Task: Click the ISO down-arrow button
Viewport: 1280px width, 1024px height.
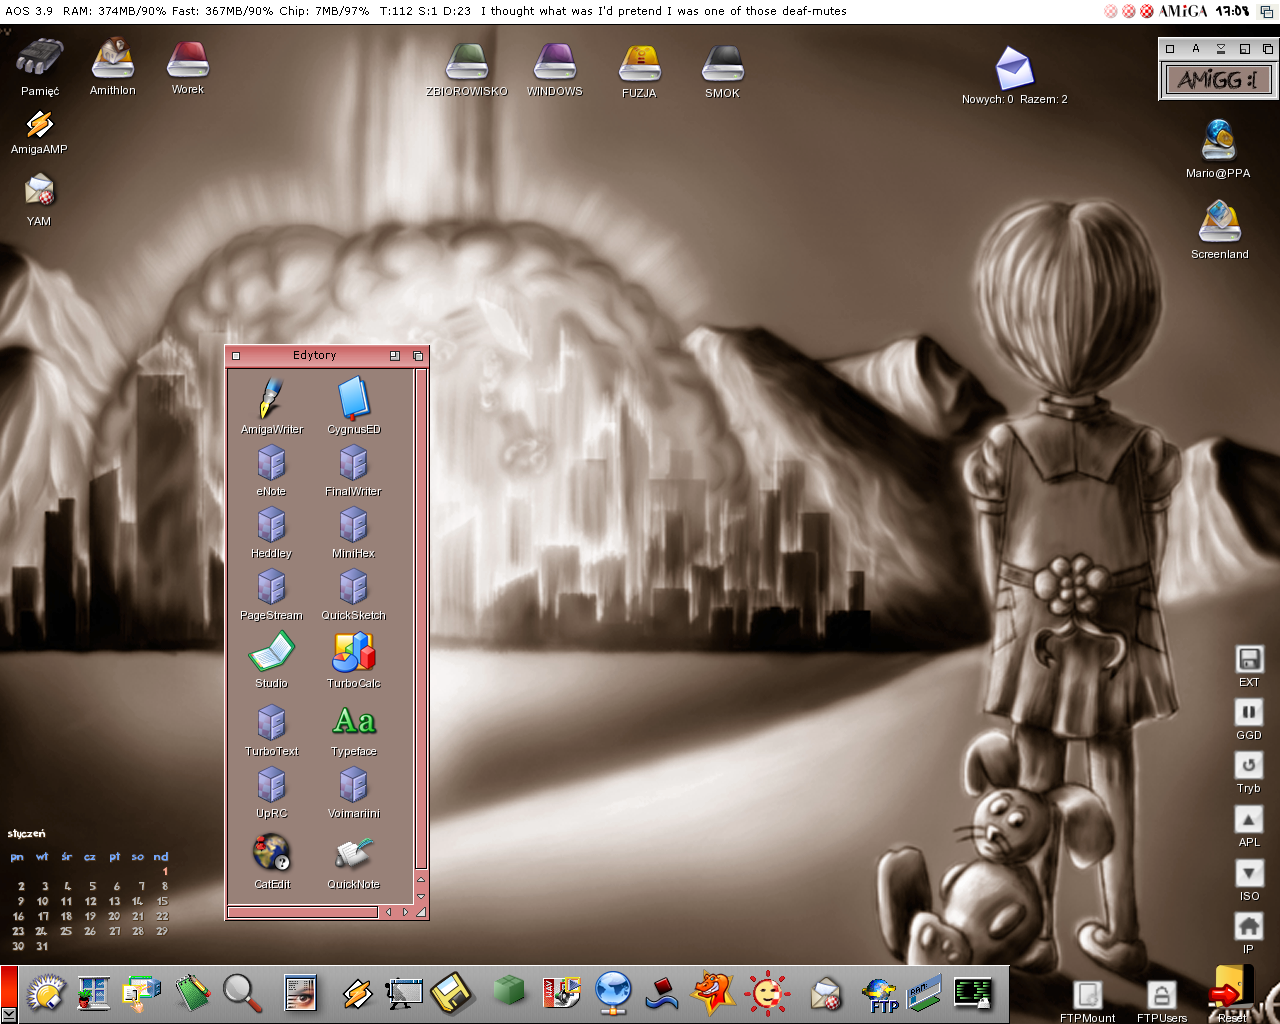Action: [1249, 873]
